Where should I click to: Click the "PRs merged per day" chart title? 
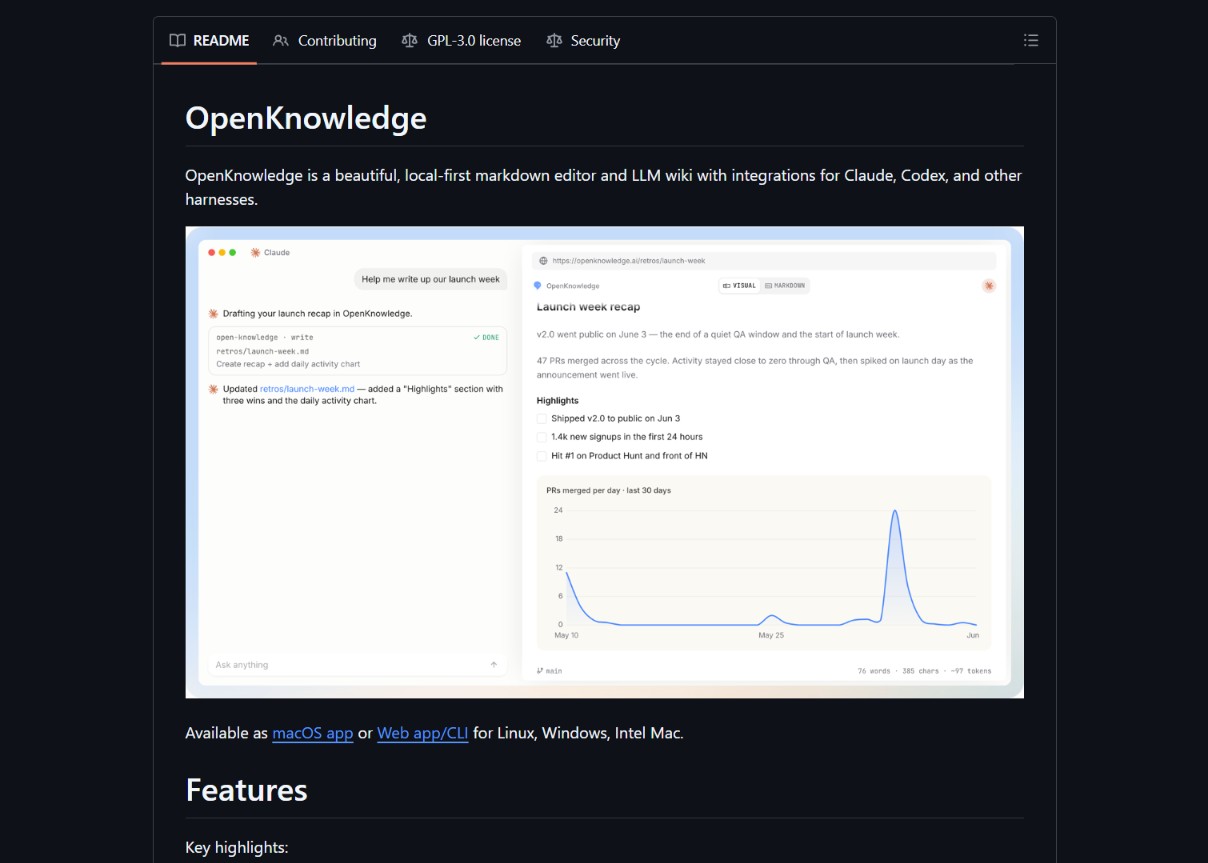609,491
